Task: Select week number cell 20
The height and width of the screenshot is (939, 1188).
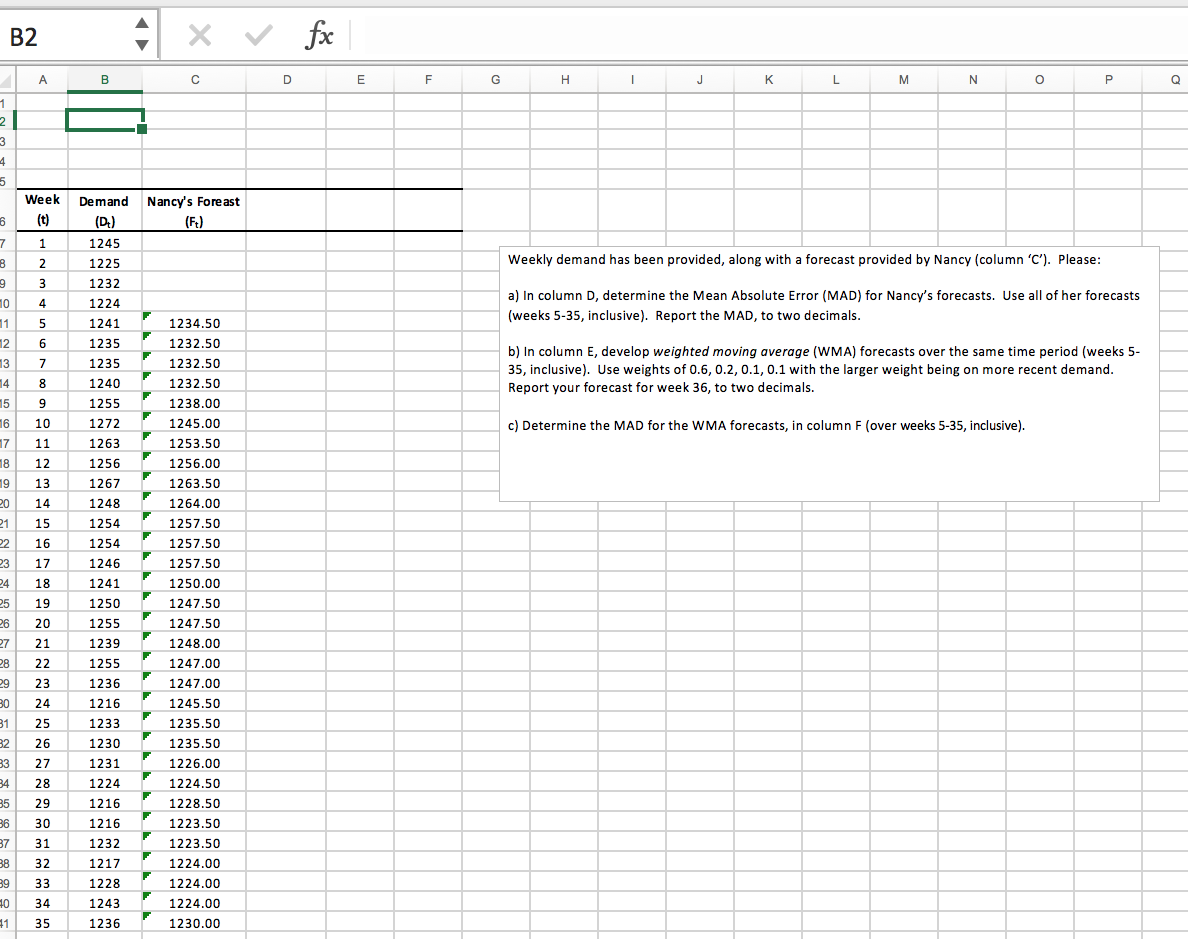Action: pos(42,623)
